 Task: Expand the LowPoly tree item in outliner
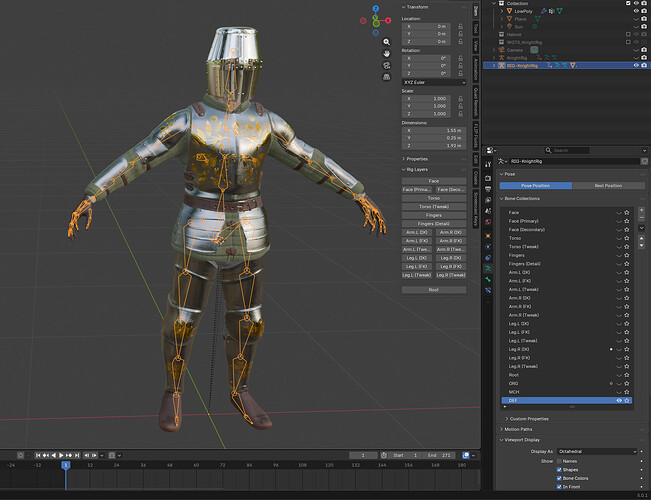coord(502,11)
